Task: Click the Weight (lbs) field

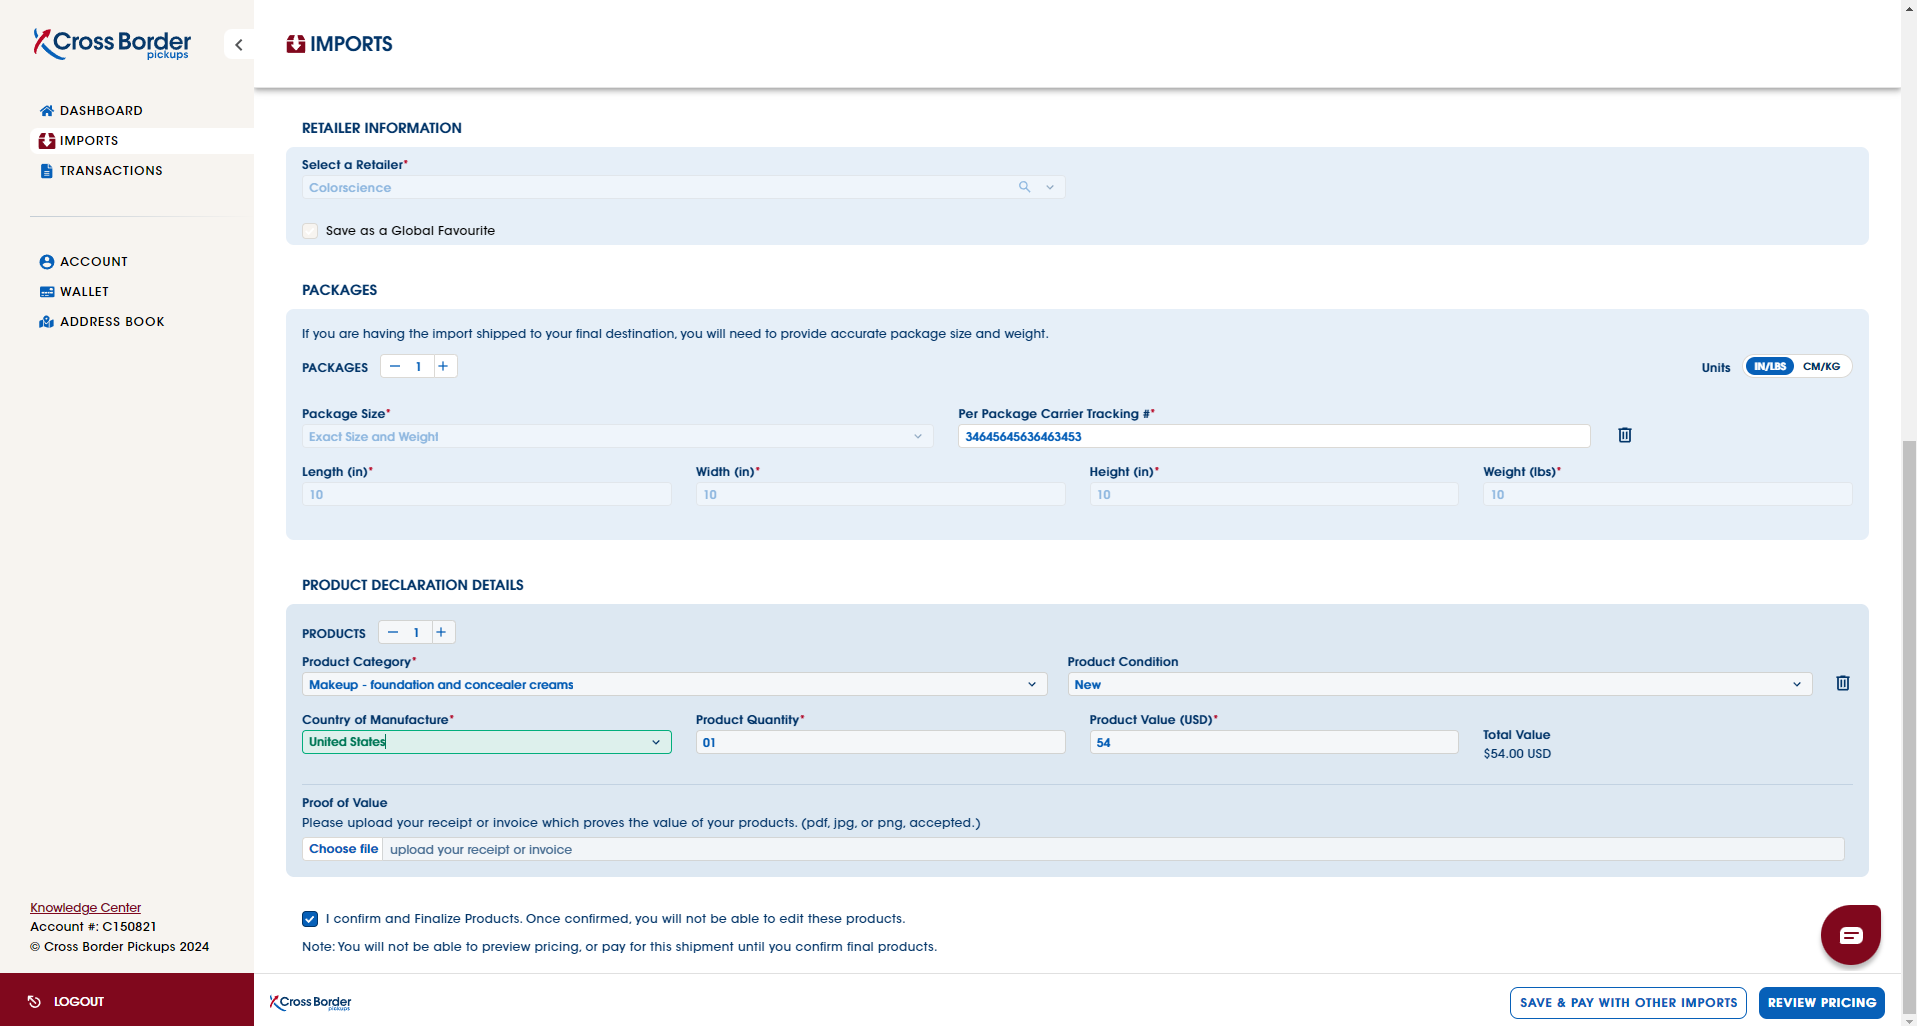Action: [1667, 494]
